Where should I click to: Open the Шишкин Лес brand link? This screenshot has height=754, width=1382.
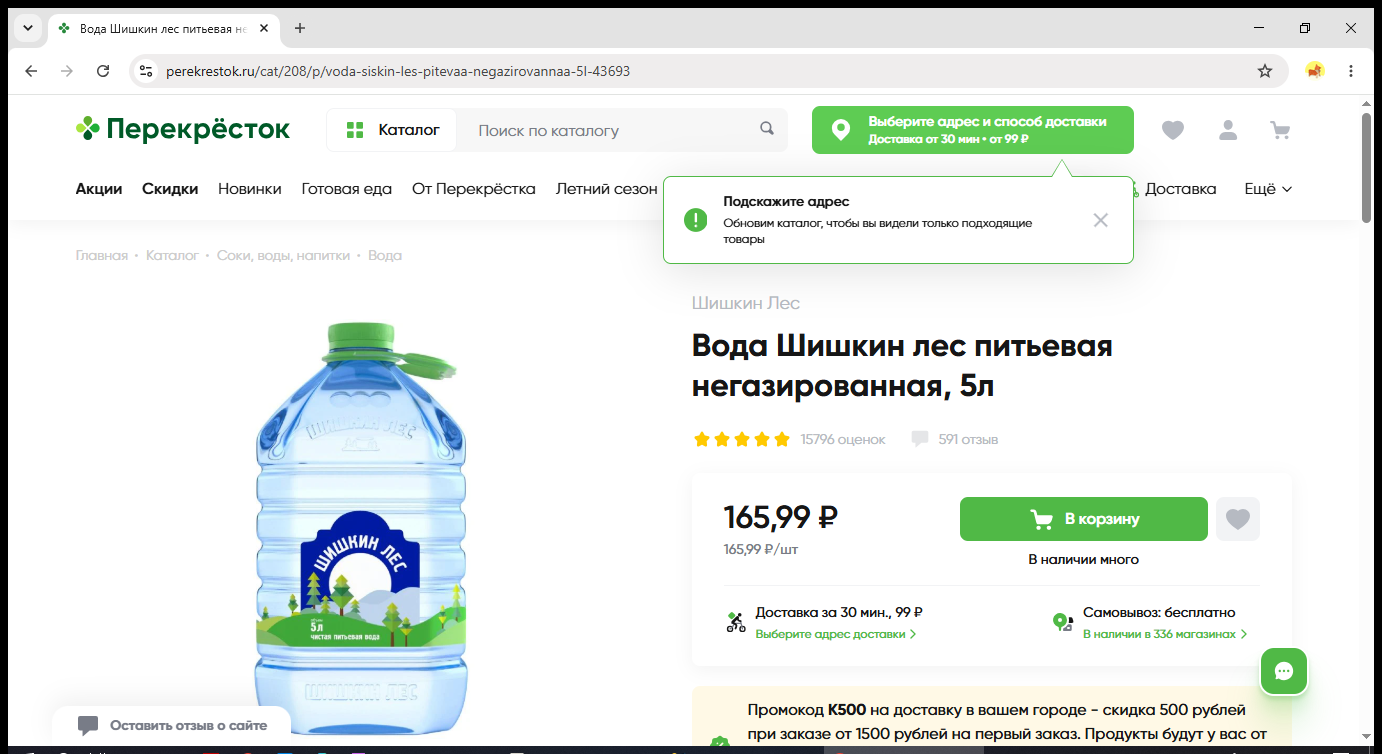click(746, 303)
